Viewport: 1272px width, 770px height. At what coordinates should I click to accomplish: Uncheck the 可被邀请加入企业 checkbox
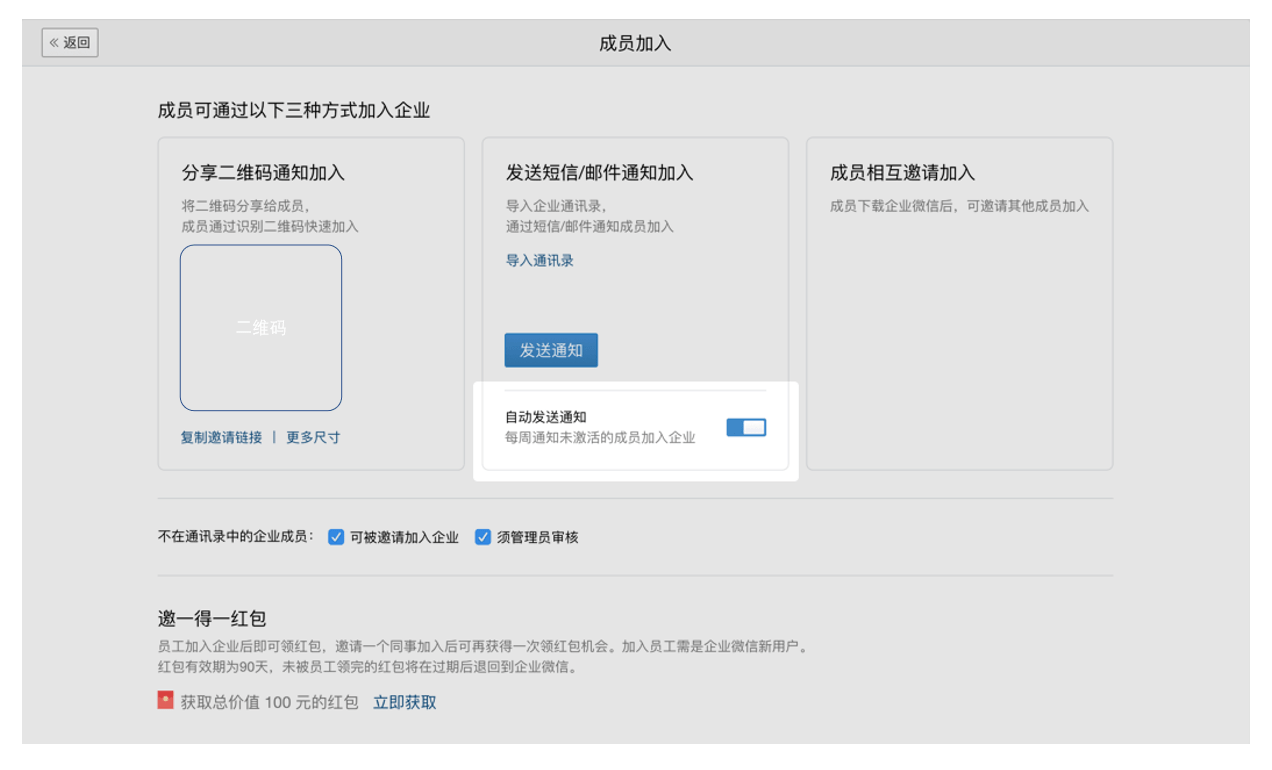point(336,537)
